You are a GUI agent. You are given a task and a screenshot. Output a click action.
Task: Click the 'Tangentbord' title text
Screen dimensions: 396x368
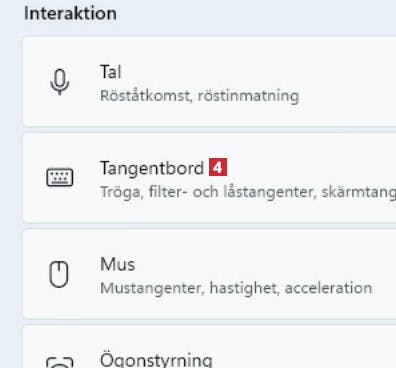point(152,168)
